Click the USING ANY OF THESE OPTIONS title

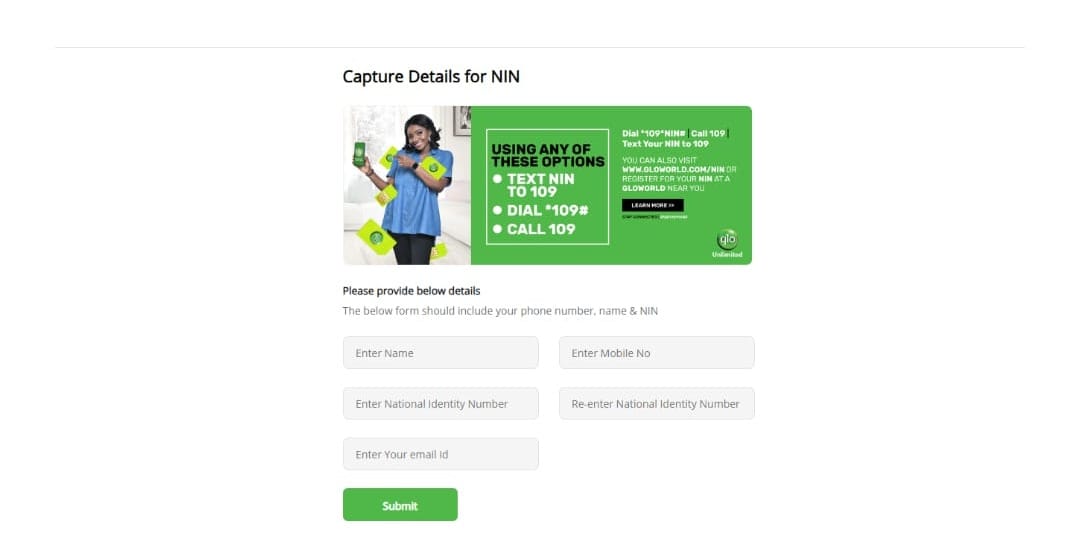[x=548, y=155]
